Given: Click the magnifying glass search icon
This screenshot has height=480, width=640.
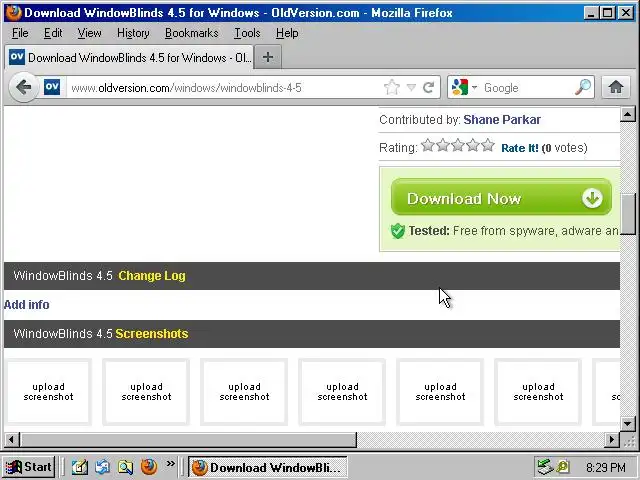Looking at the screenshot, I should pyautogui.click(x=583, y=87).
